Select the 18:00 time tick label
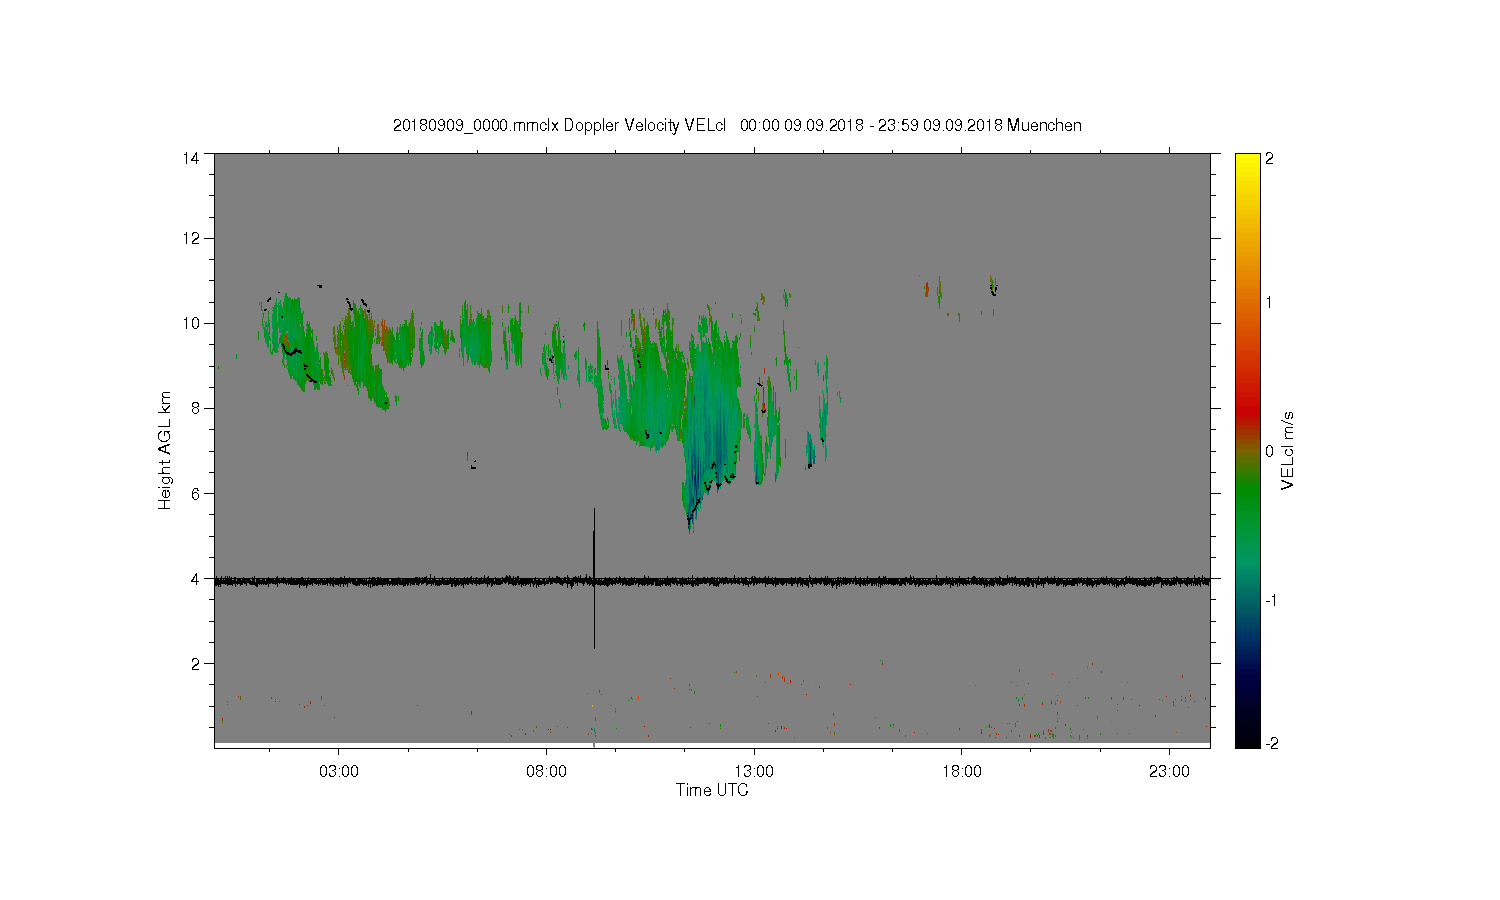 click(961, 772)
